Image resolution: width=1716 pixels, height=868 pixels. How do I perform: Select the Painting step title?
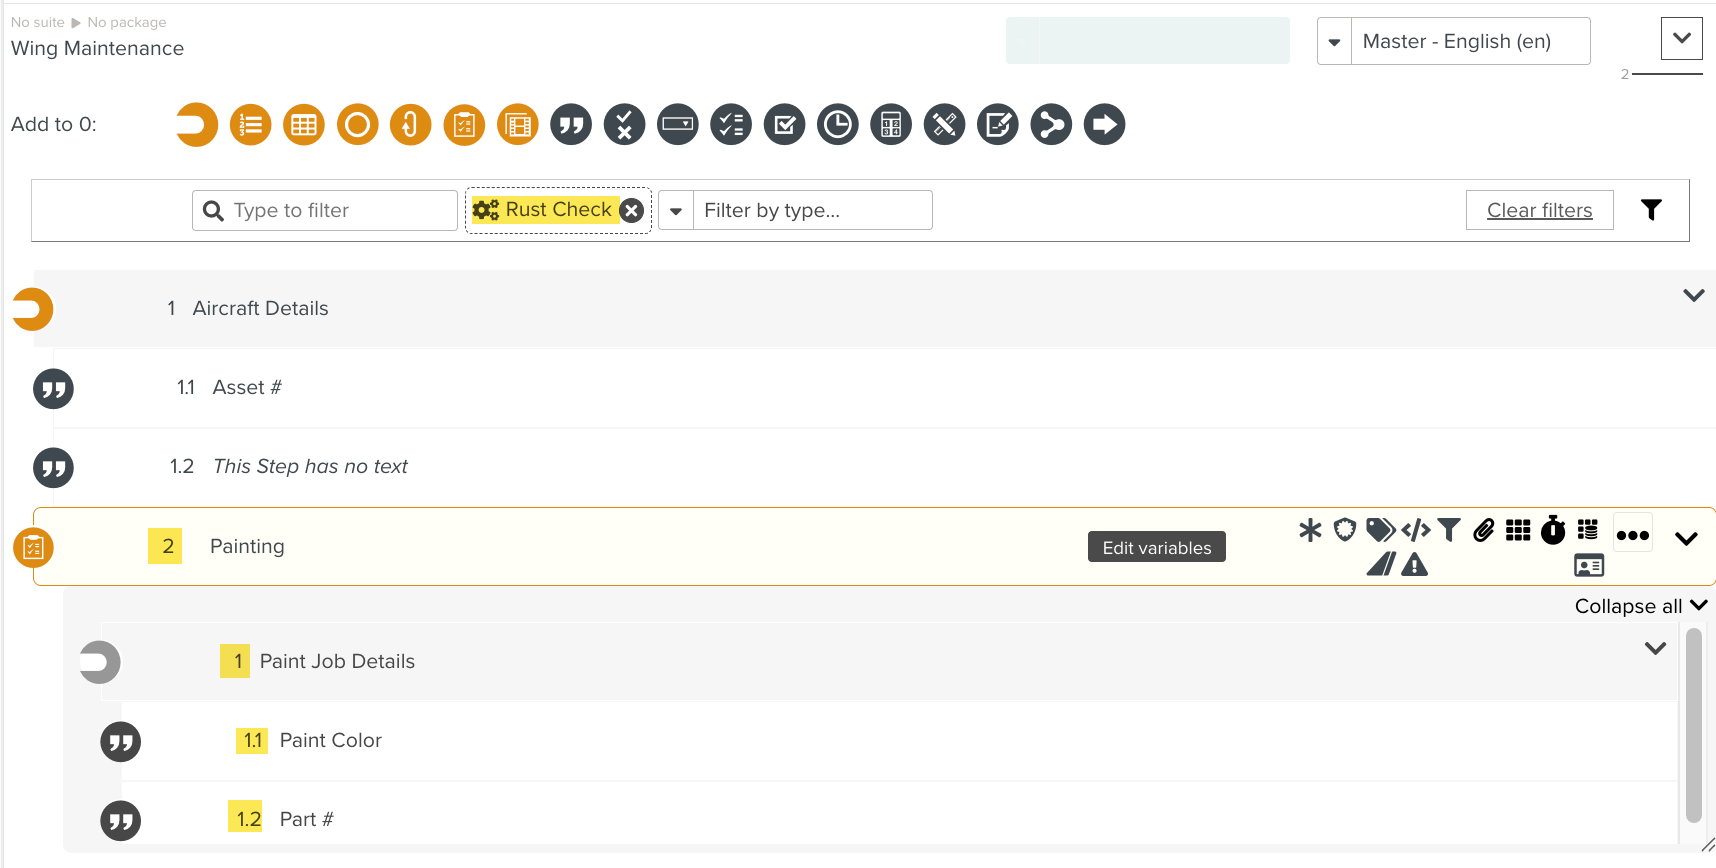247,546
